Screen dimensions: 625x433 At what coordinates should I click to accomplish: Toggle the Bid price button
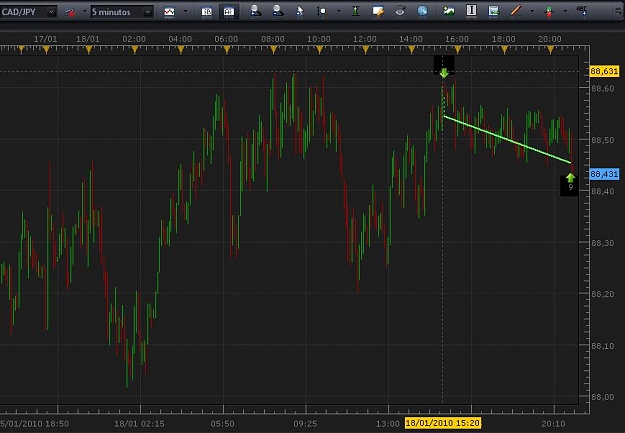click(x=207, y=12)
